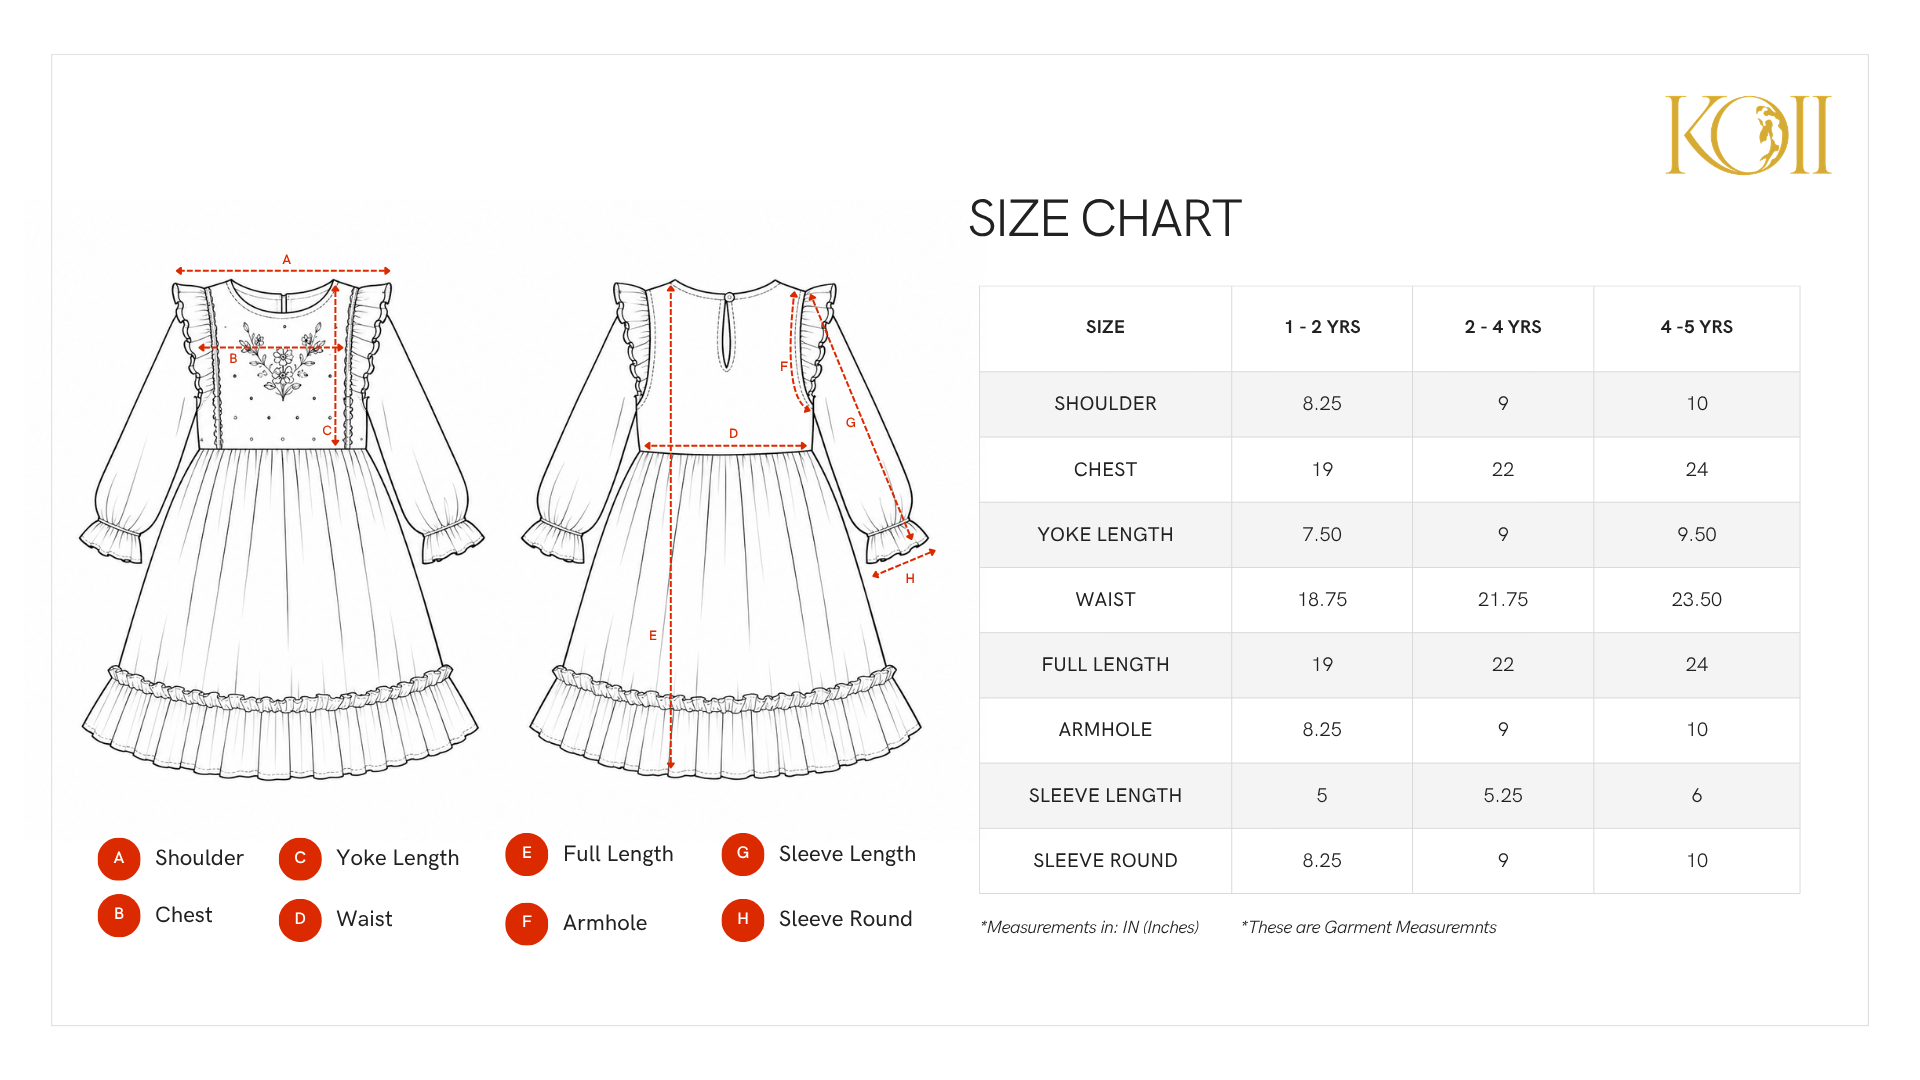The height and width of the screenshot is (1080, 1920).
Task: Click the Yoke Length legend text
Action: (398, 858)
